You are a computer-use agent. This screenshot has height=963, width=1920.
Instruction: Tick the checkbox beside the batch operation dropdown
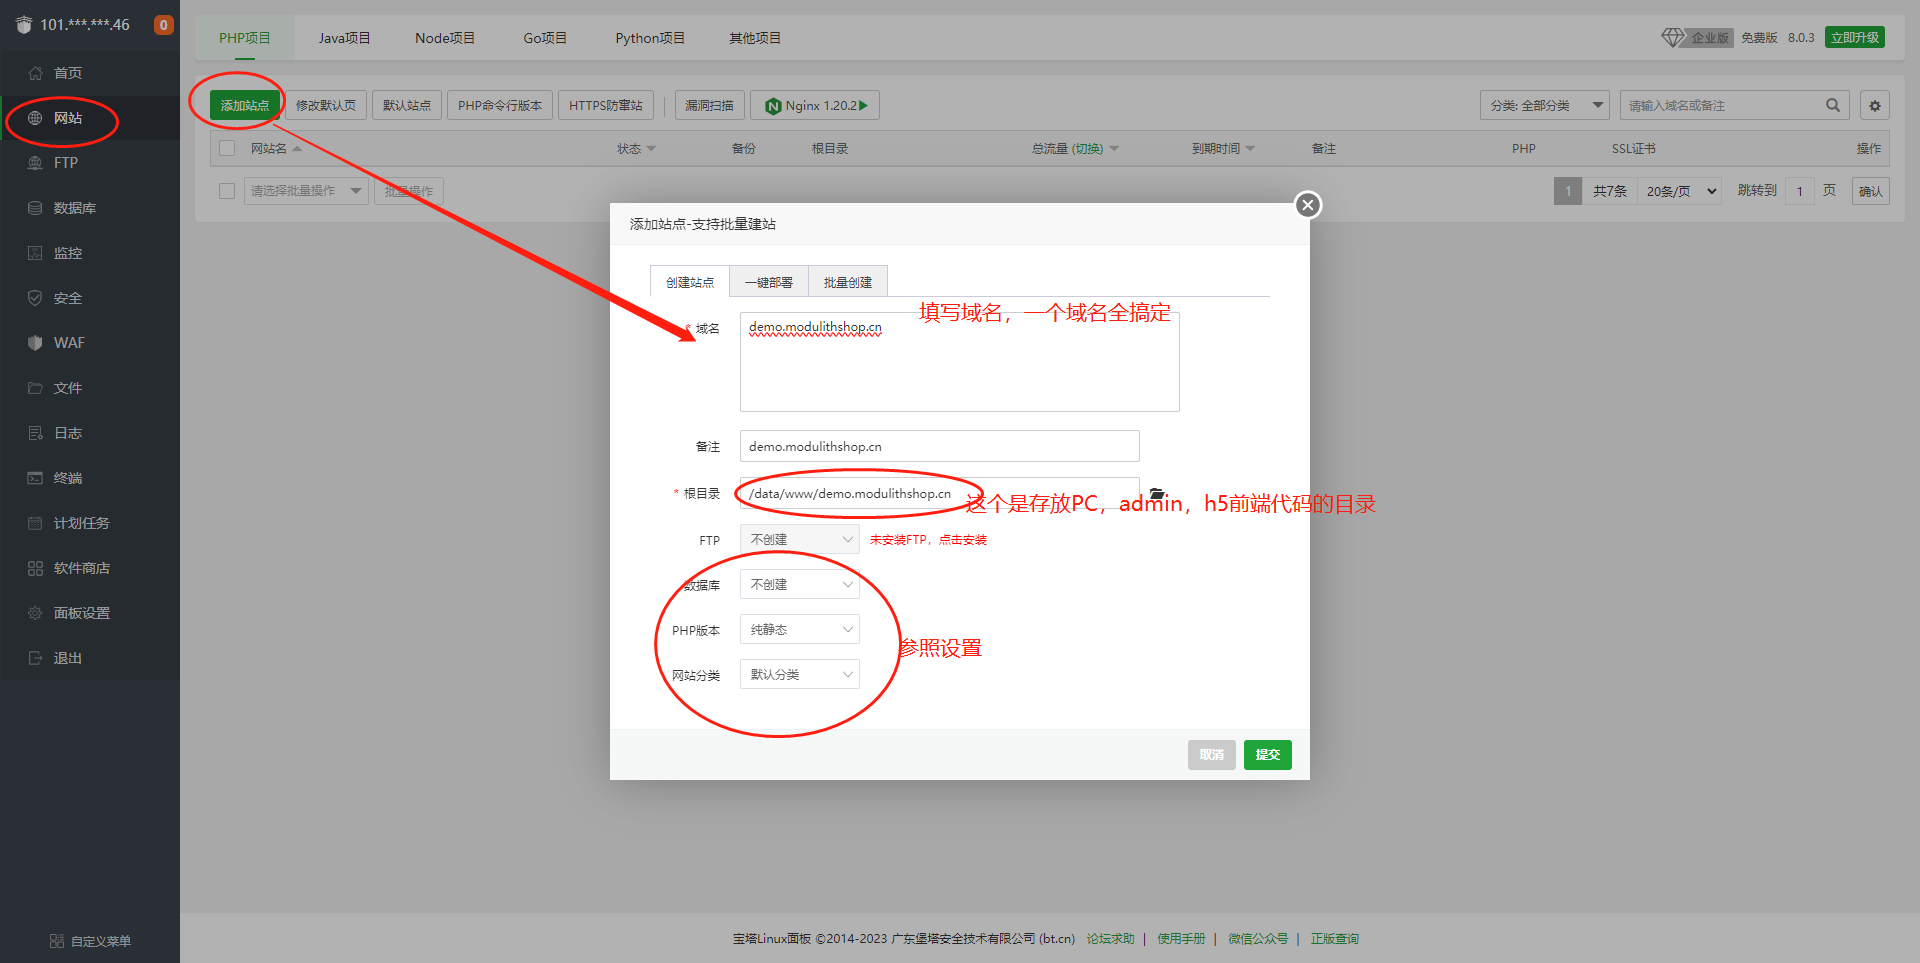point(227,191)
